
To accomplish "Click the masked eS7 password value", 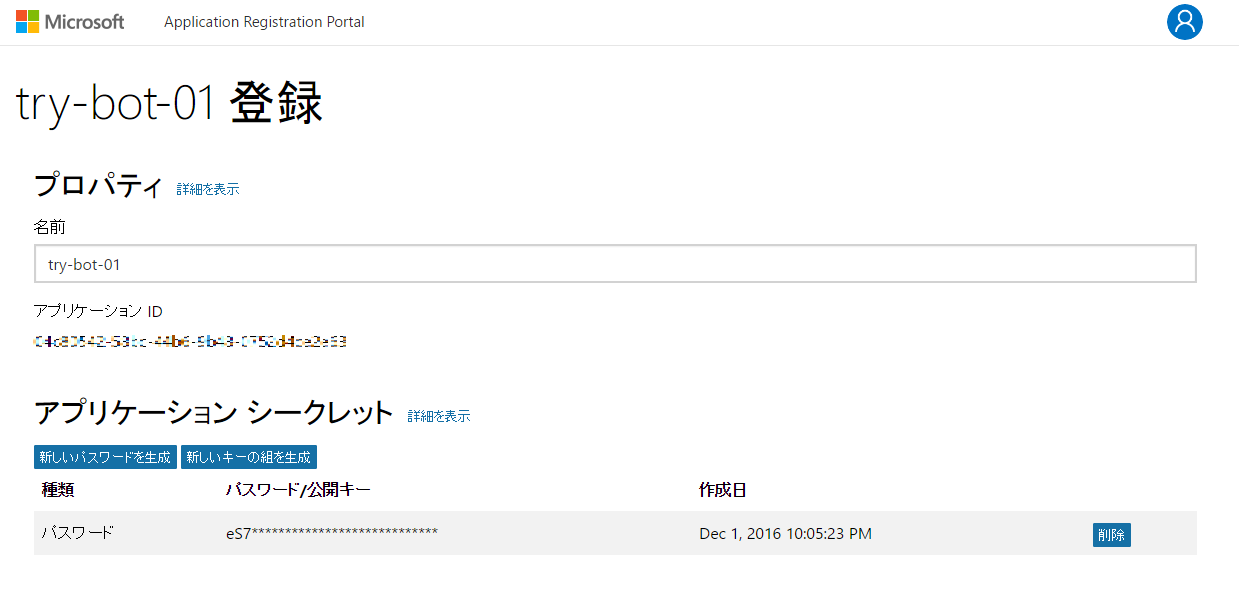I will pyautogui.click(x=330, y=533).
